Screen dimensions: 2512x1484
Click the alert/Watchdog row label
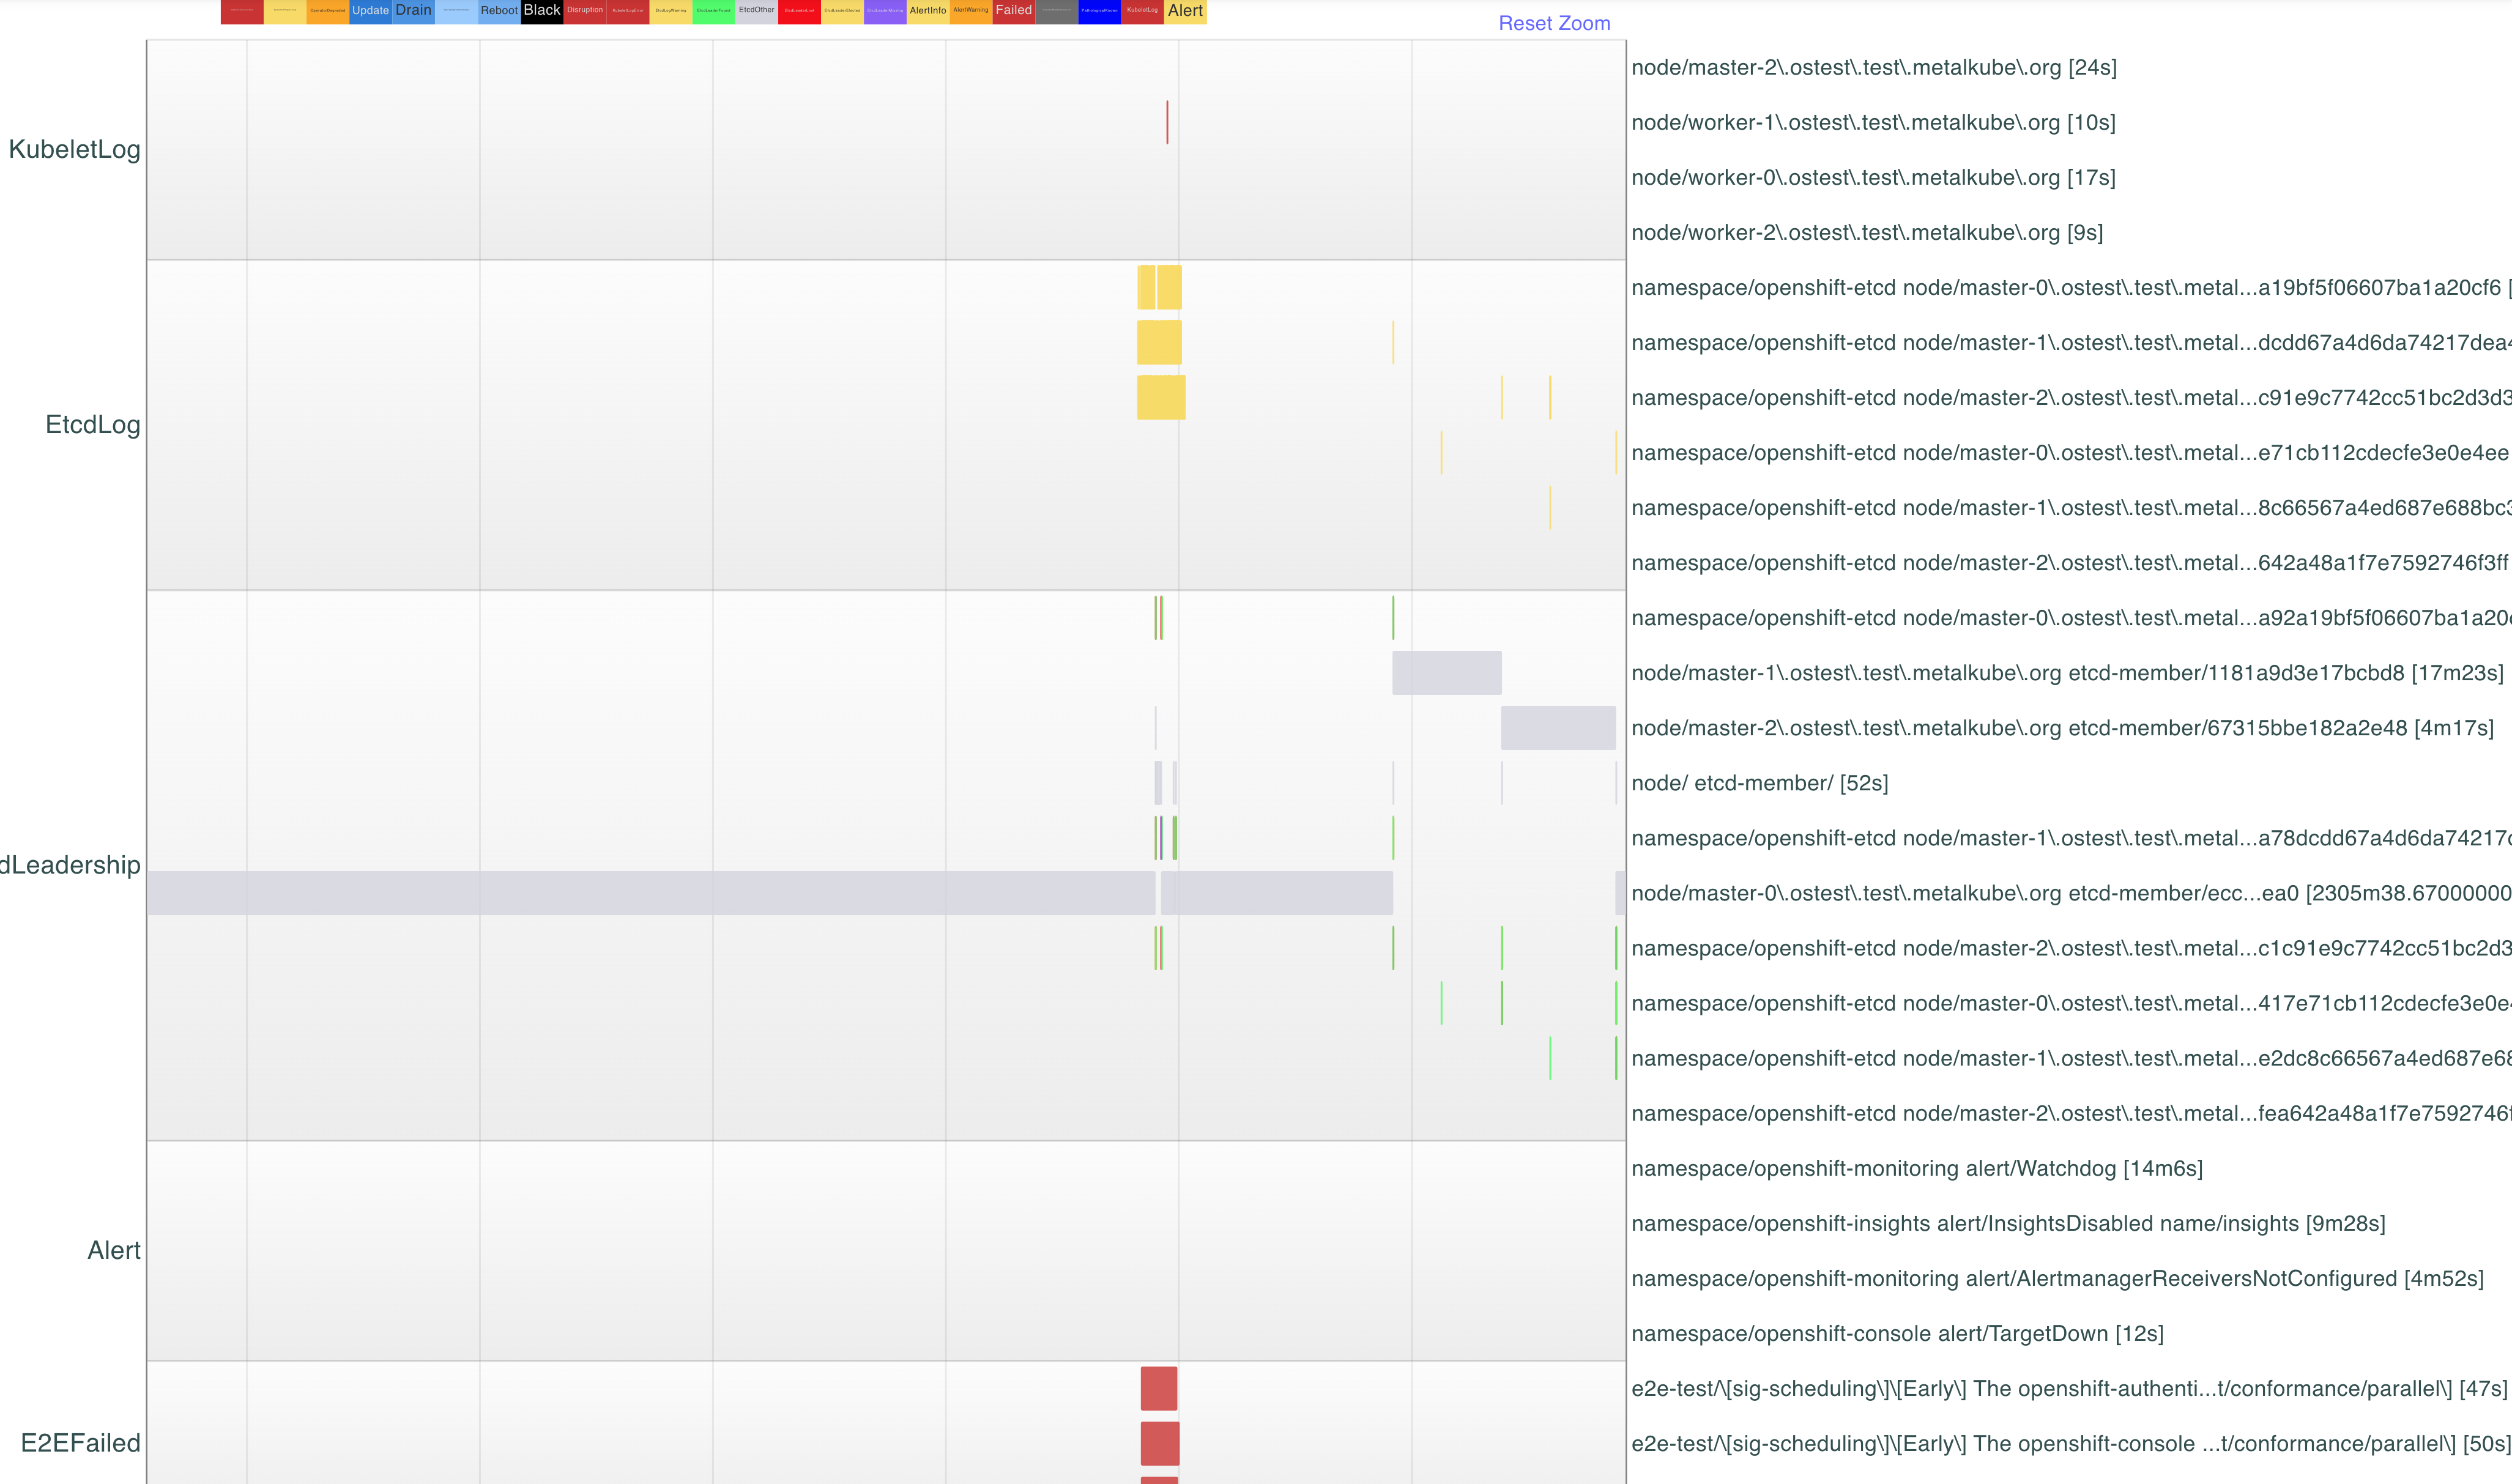point(1916,1168)
